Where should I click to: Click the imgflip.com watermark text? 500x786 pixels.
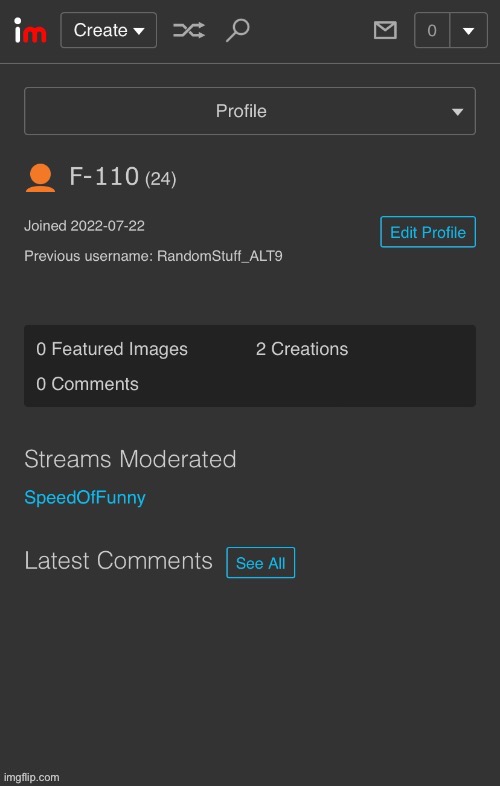[31, 777]
